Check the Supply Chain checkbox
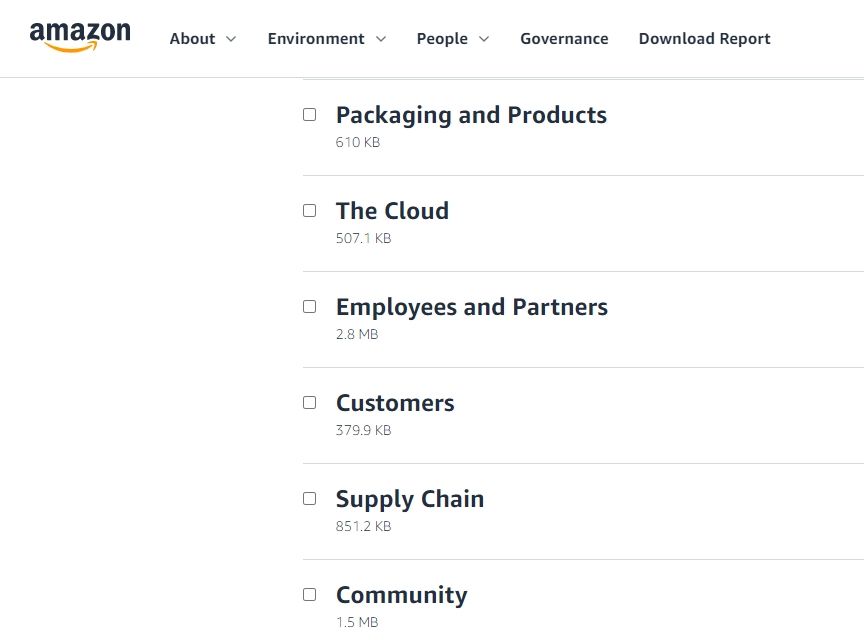 [310, 499]
